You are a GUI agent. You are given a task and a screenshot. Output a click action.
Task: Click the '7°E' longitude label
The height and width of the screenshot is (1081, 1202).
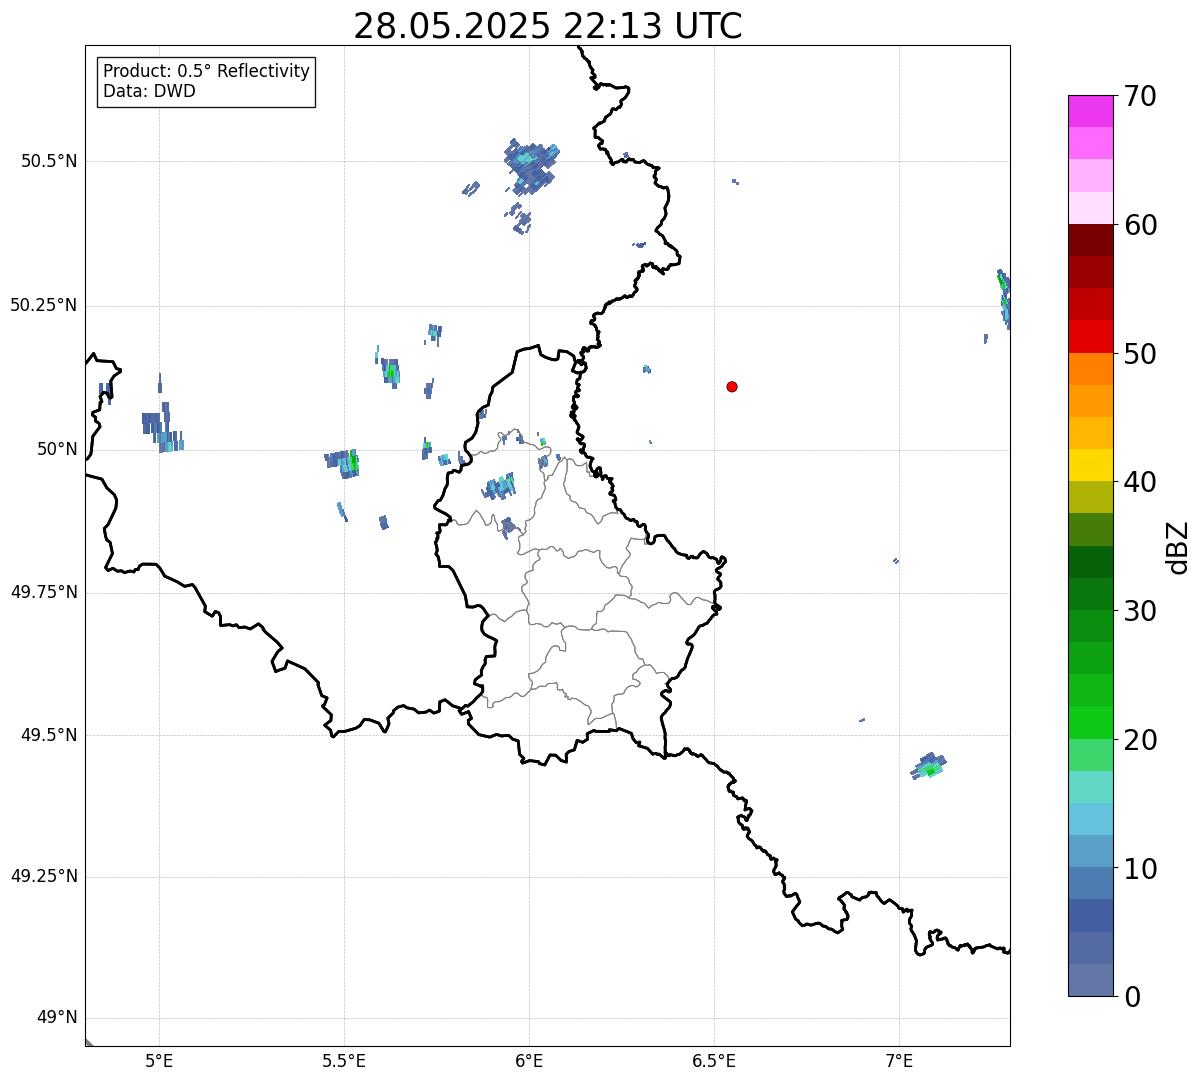(x=899, y=1061)
